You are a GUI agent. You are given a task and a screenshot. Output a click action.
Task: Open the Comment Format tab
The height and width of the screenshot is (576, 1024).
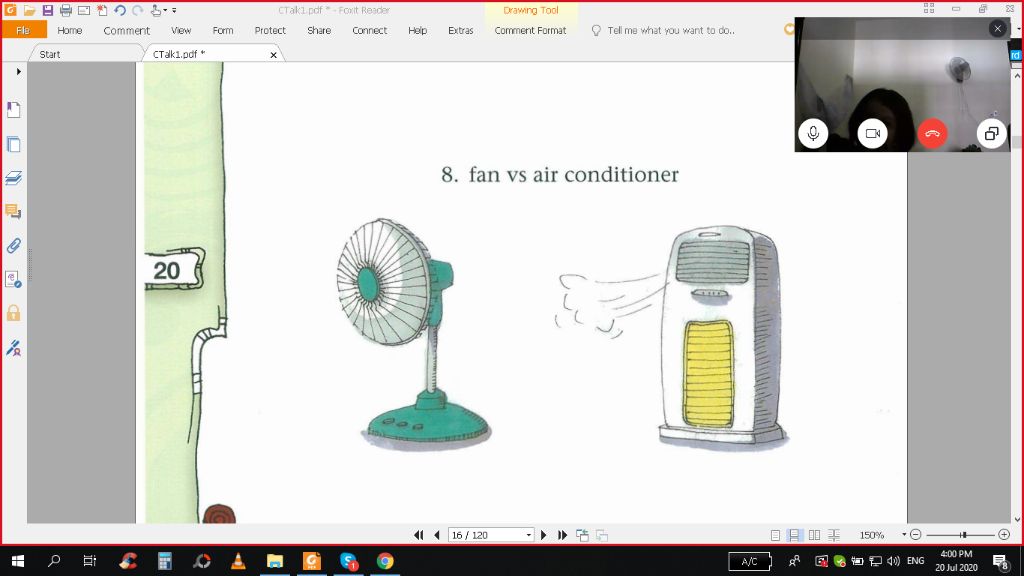pos(530,30)
